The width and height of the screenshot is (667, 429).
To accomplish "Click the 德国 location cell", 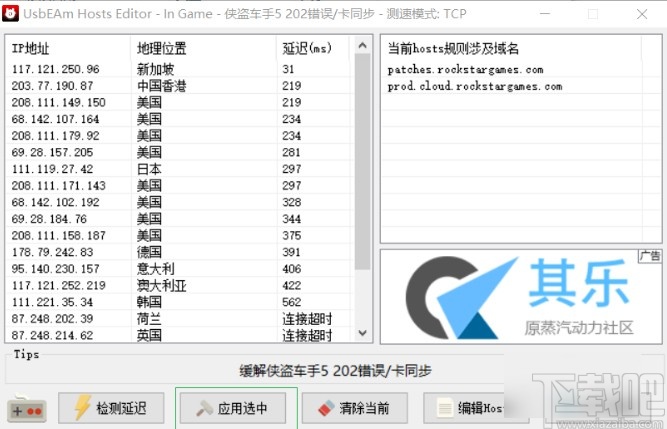I will [149, 252].
